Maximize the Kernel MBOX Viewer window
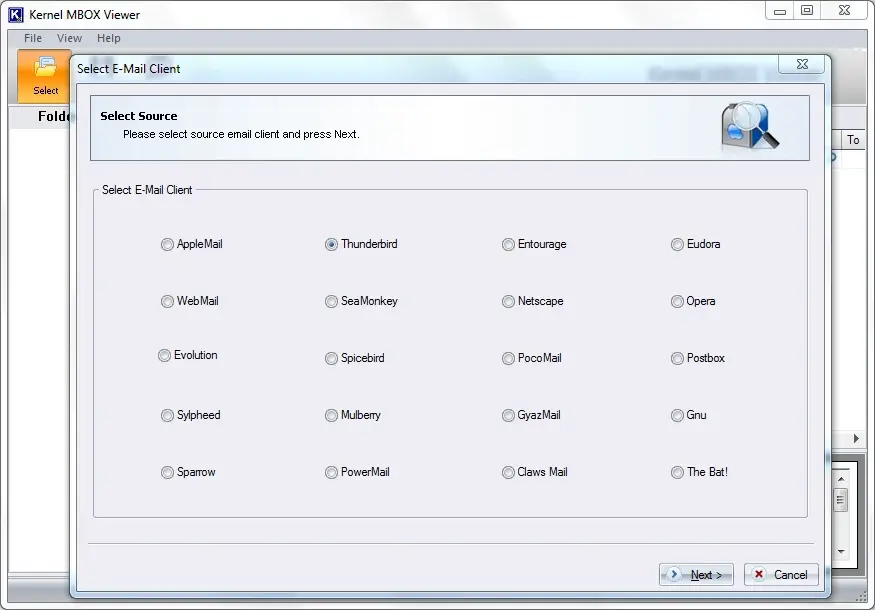 pyautogui.click(x=807, y=11)
